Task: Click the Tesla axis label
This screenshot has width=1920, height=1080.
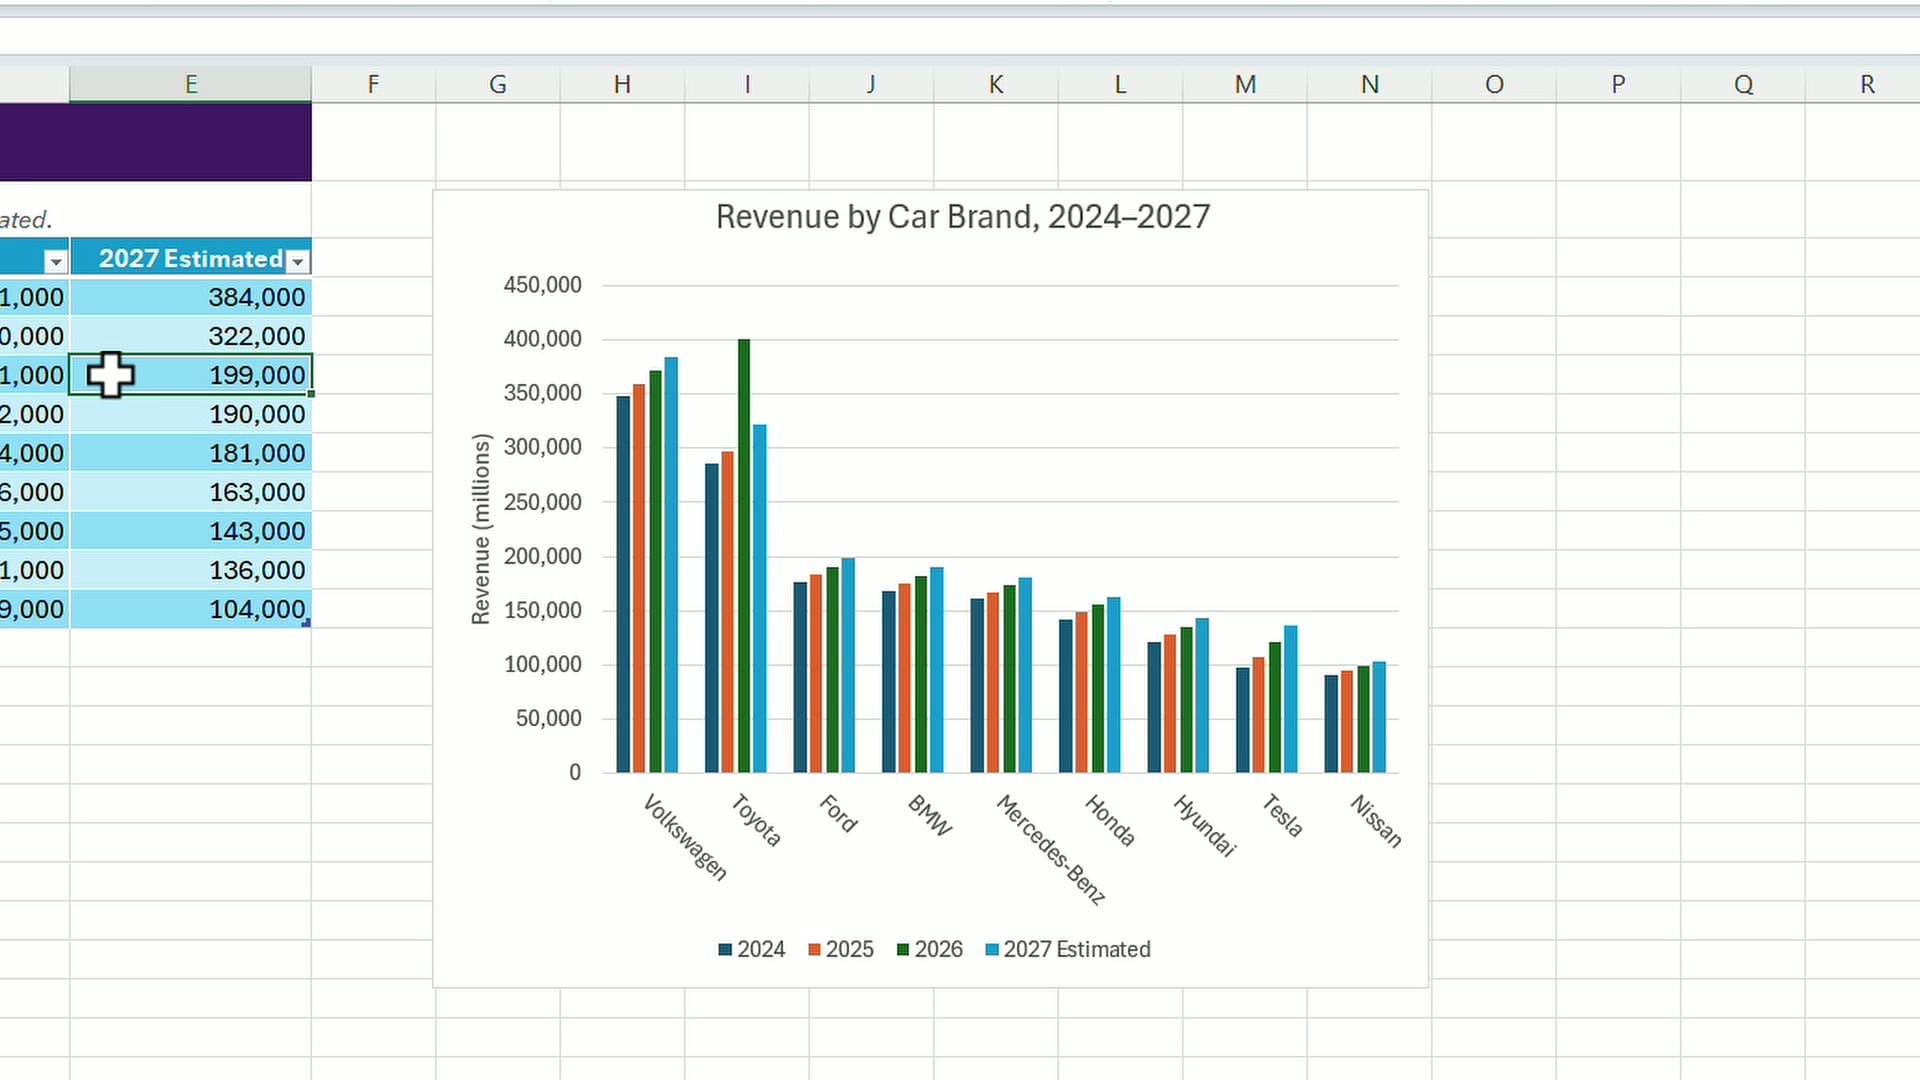Action: [x=1282, y=815]
